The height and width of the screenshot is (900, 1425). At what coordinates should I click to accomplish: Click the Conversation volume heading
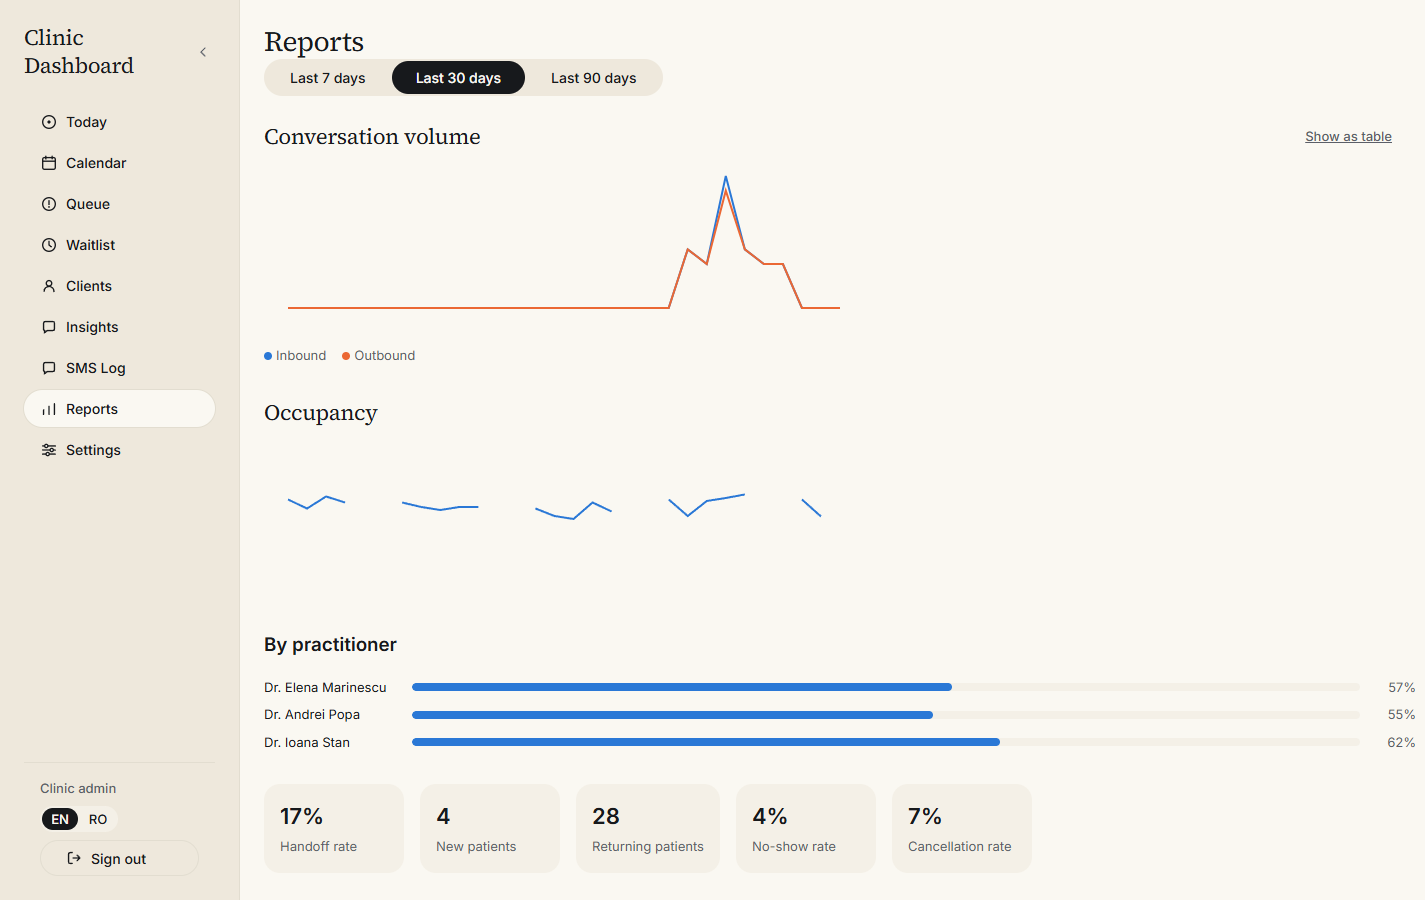(x=372, y=137)
